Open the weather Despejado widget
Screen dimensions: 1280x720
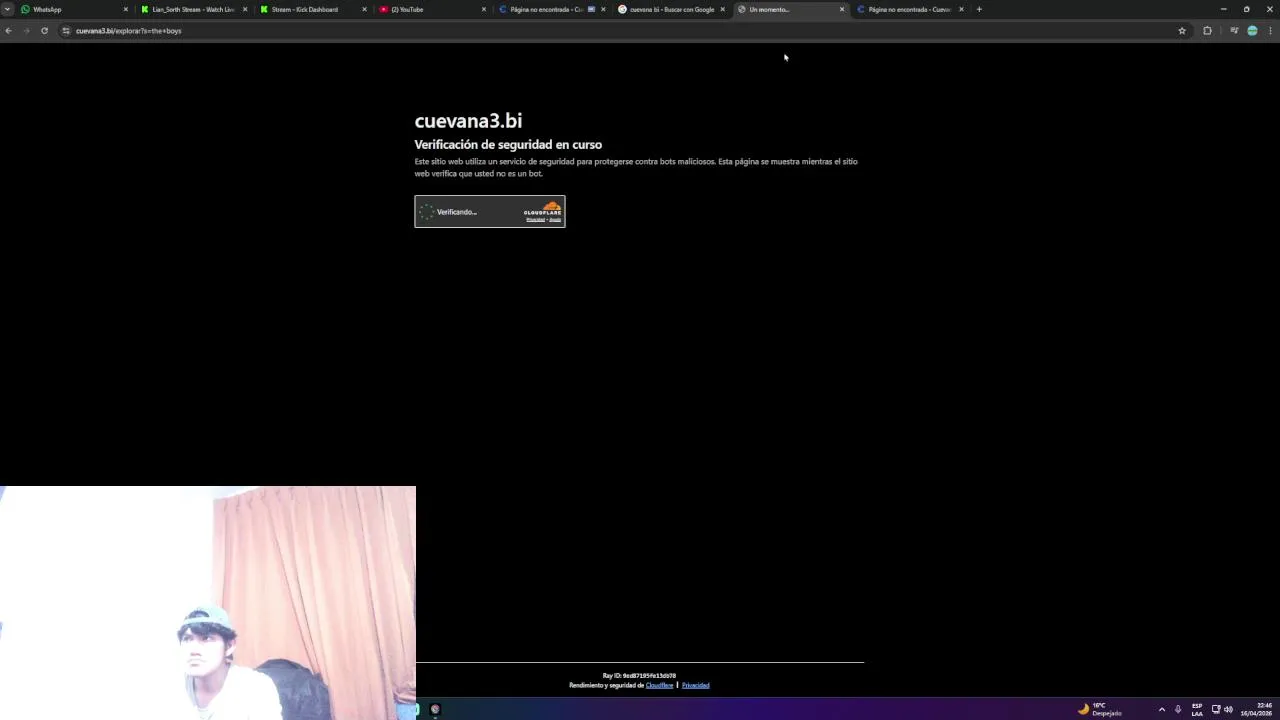pos(1099,709)
